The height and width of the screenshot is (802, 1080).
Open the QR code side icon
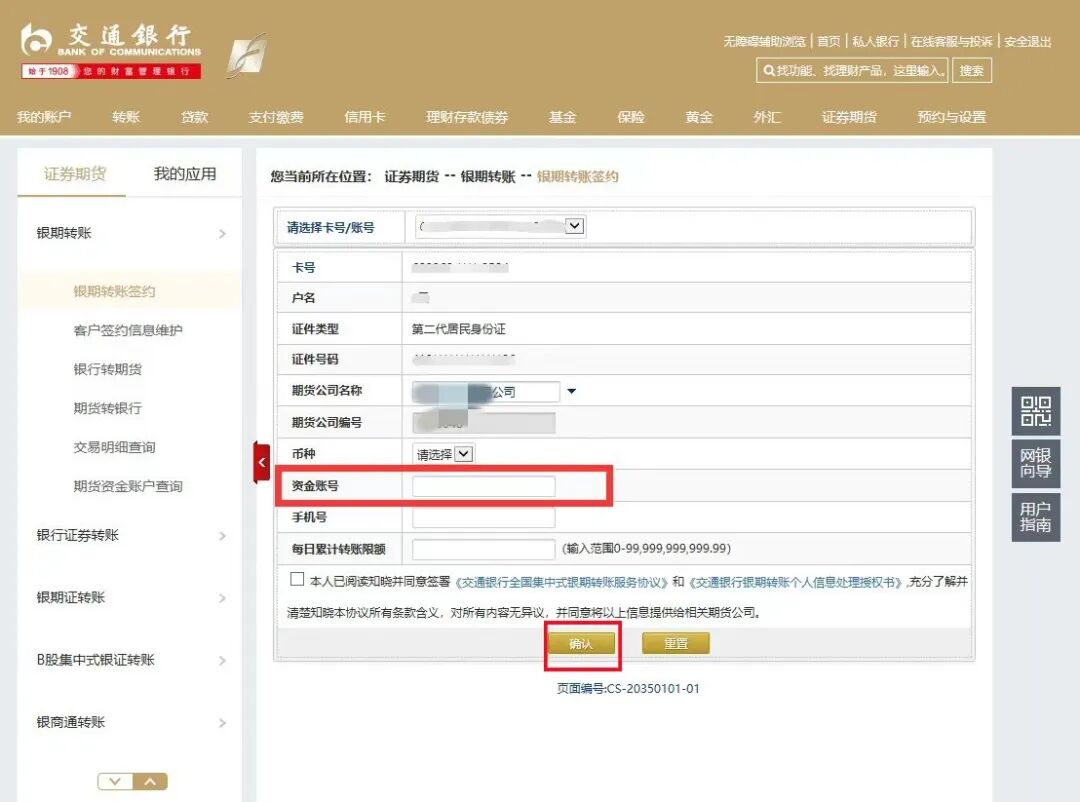[1035, 411]
